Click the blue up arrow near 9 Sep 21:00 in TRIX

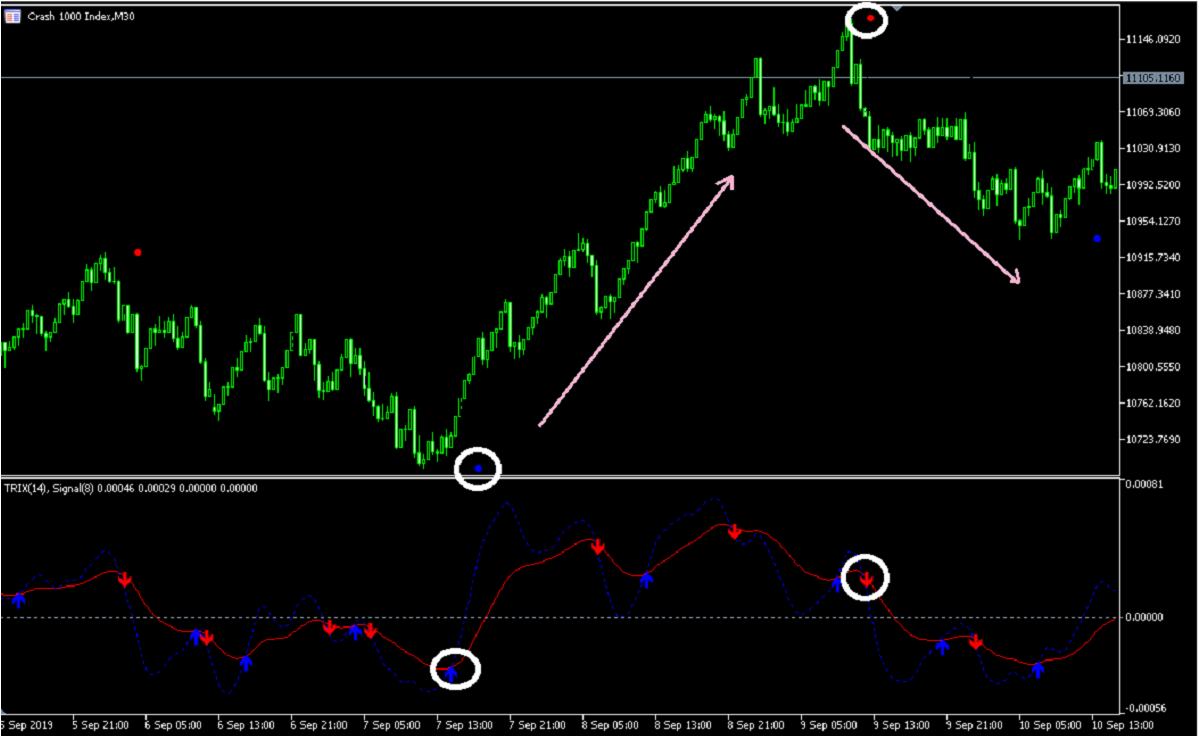coord(944,648)
